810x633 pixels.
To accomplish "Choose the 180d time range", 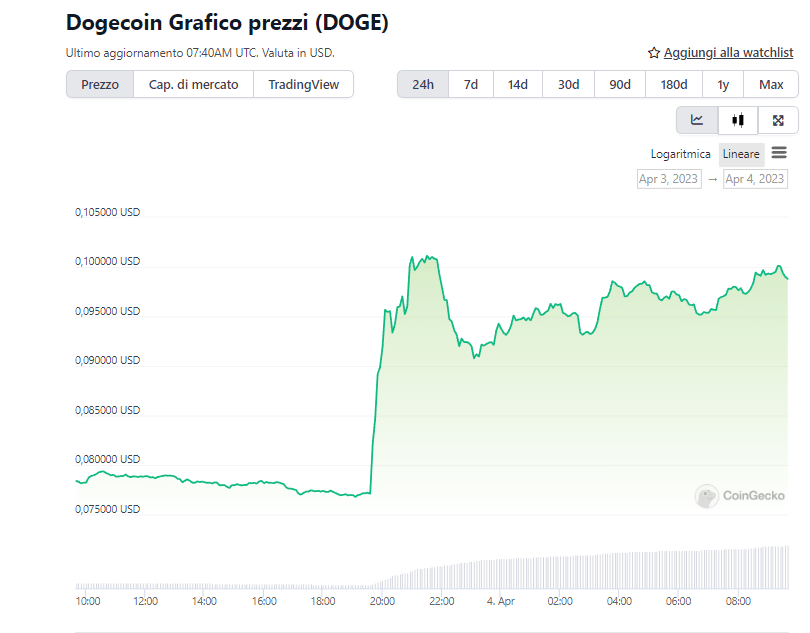I will point(674,84).
